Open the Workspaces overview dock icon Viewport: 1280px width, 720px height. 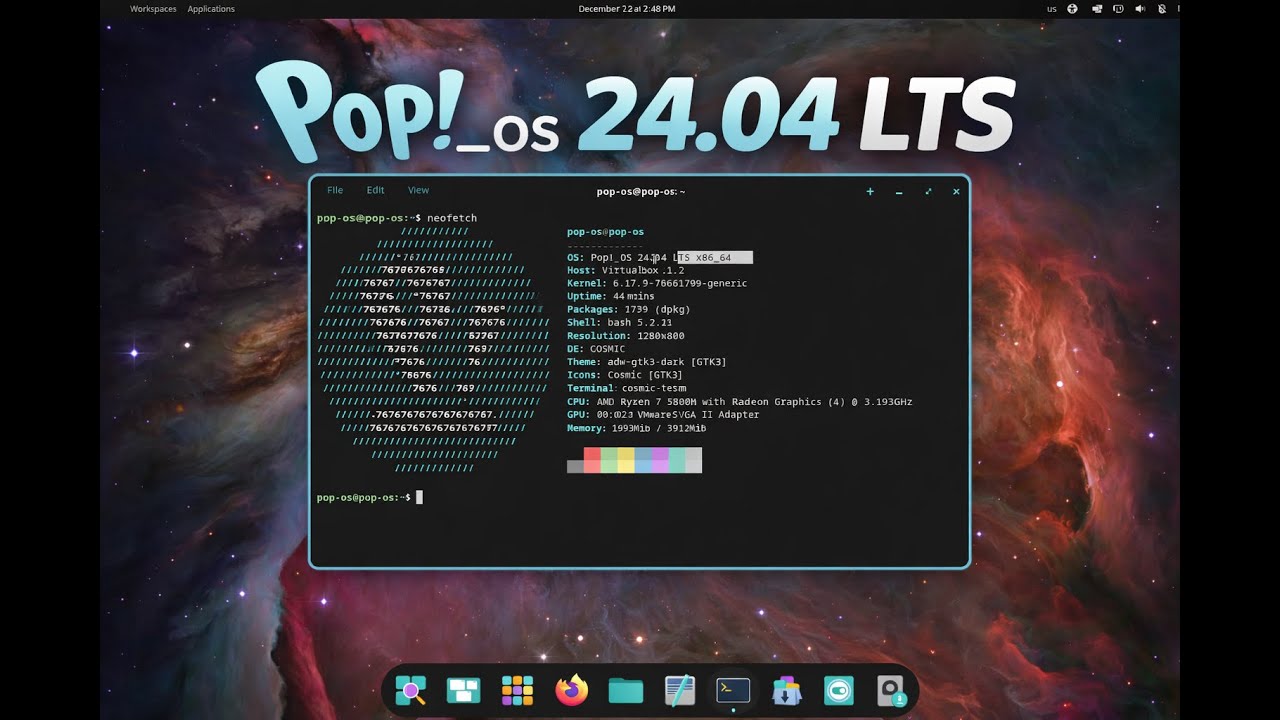click(463, 691)
